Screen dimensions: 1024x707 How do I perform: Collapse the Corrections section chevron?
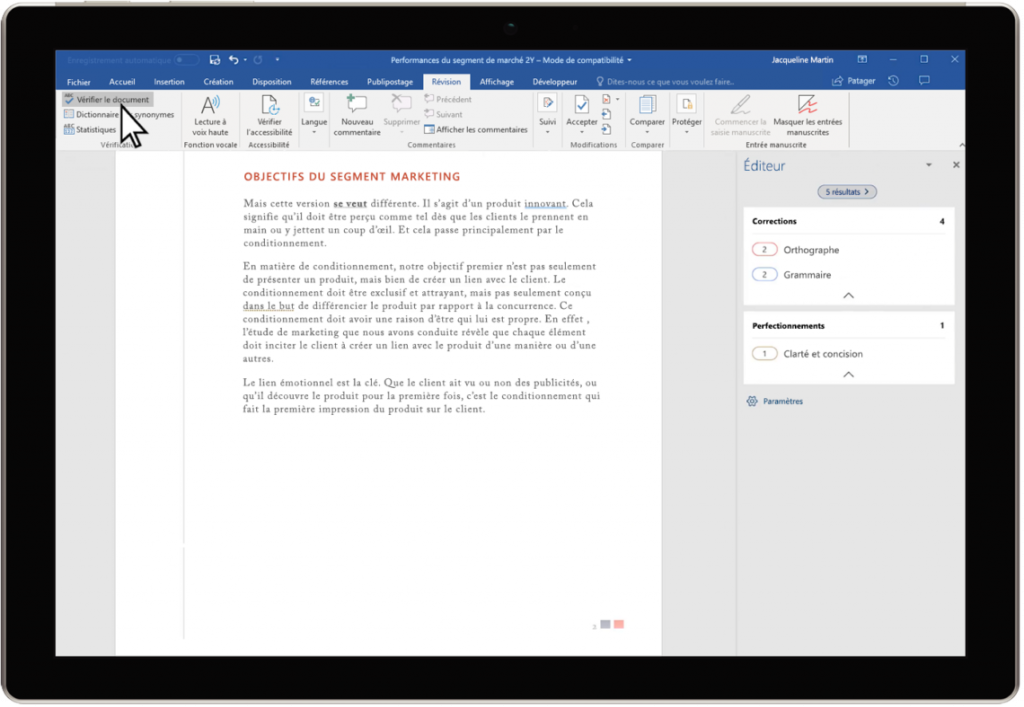click(x=847, y=297)
